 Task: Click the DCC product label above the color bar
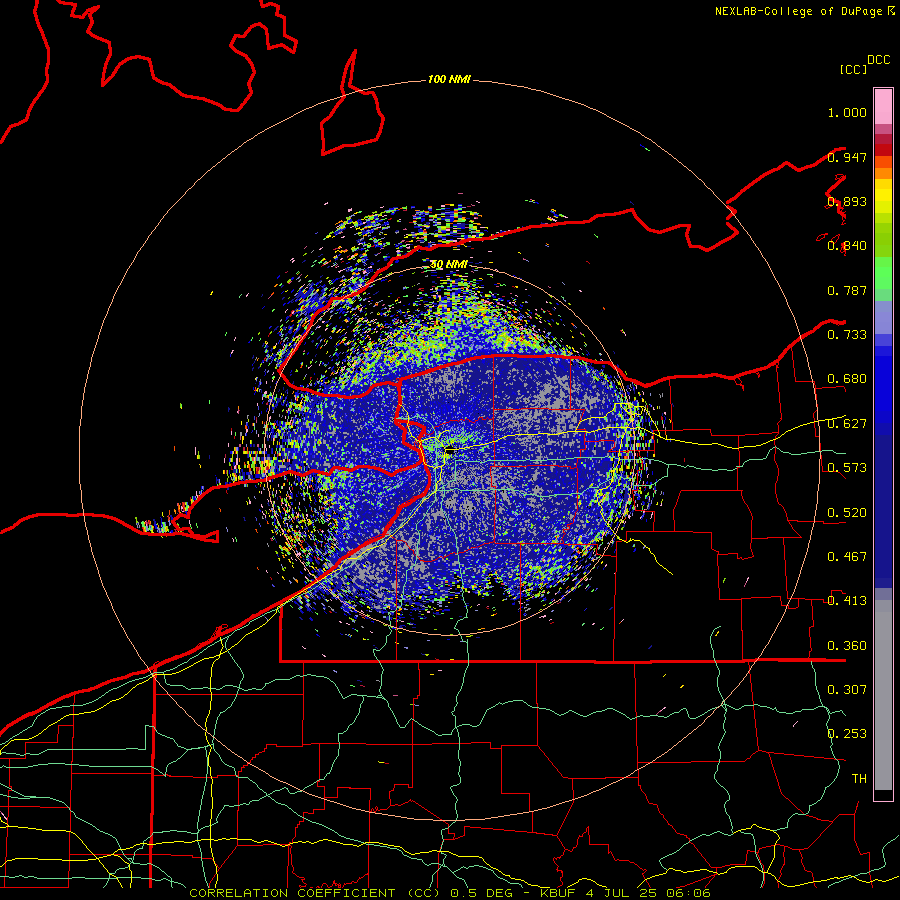(878, 60)
